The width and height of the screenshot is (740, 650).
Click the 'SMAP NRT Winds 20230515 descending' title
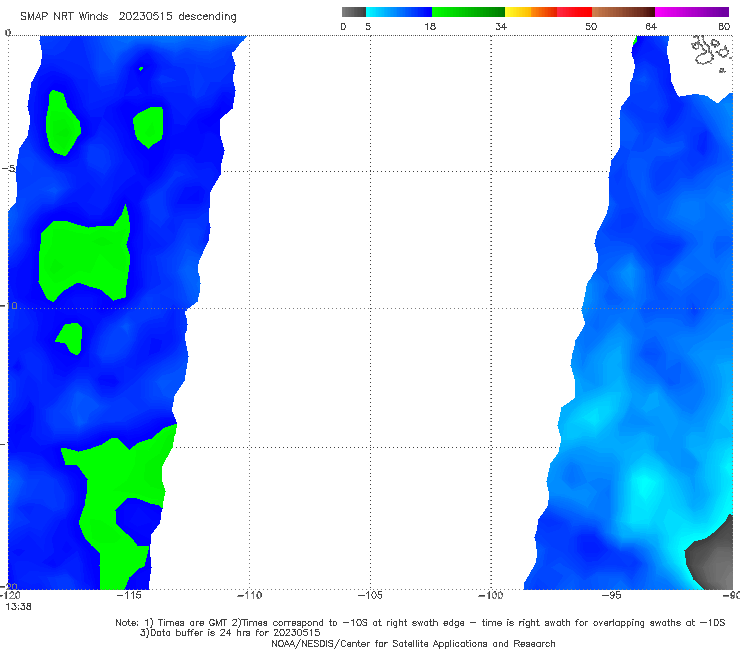[x=128, y=17]
